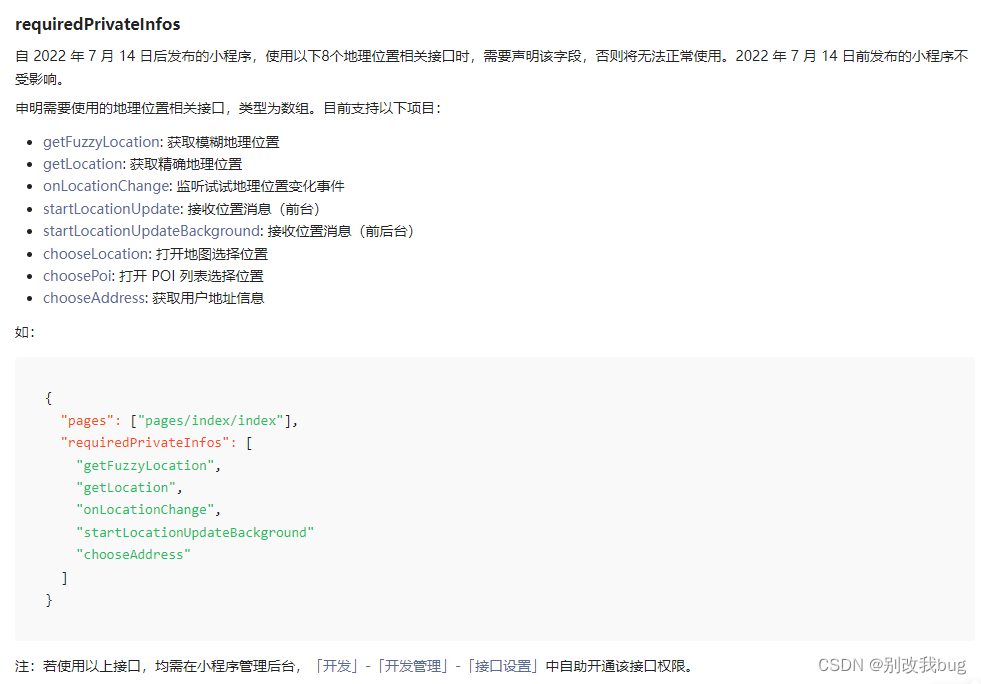Select onLocationChange line in the code block
981x684 pixels.
[143, 509]
